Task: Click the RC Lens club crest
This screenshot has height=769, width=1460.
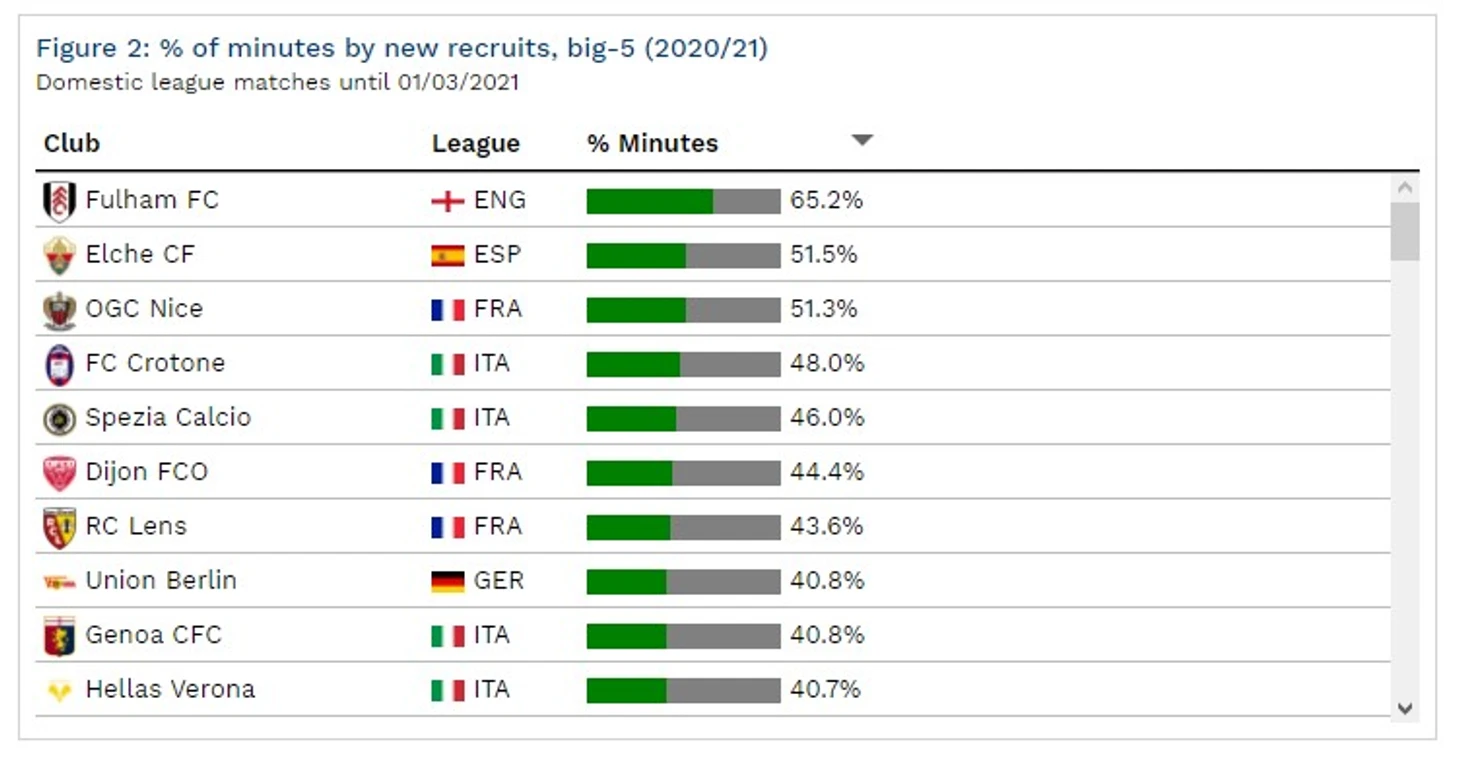Action: (x=59, y=527)
